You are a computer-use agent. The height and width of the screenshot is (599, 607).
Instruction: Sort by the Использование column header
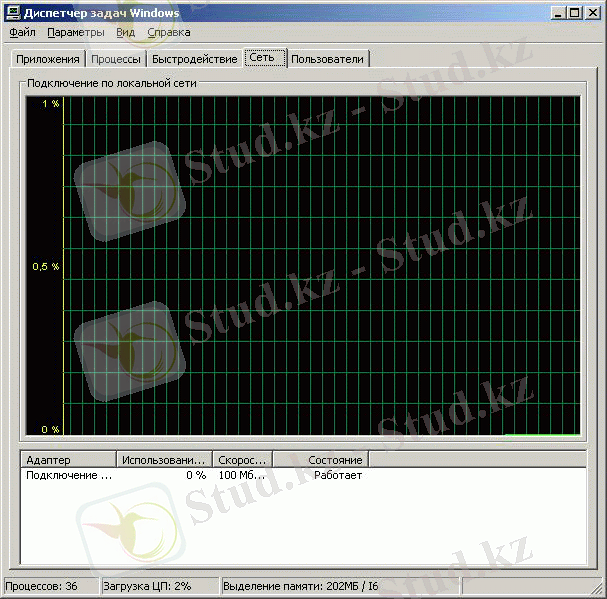164,460
